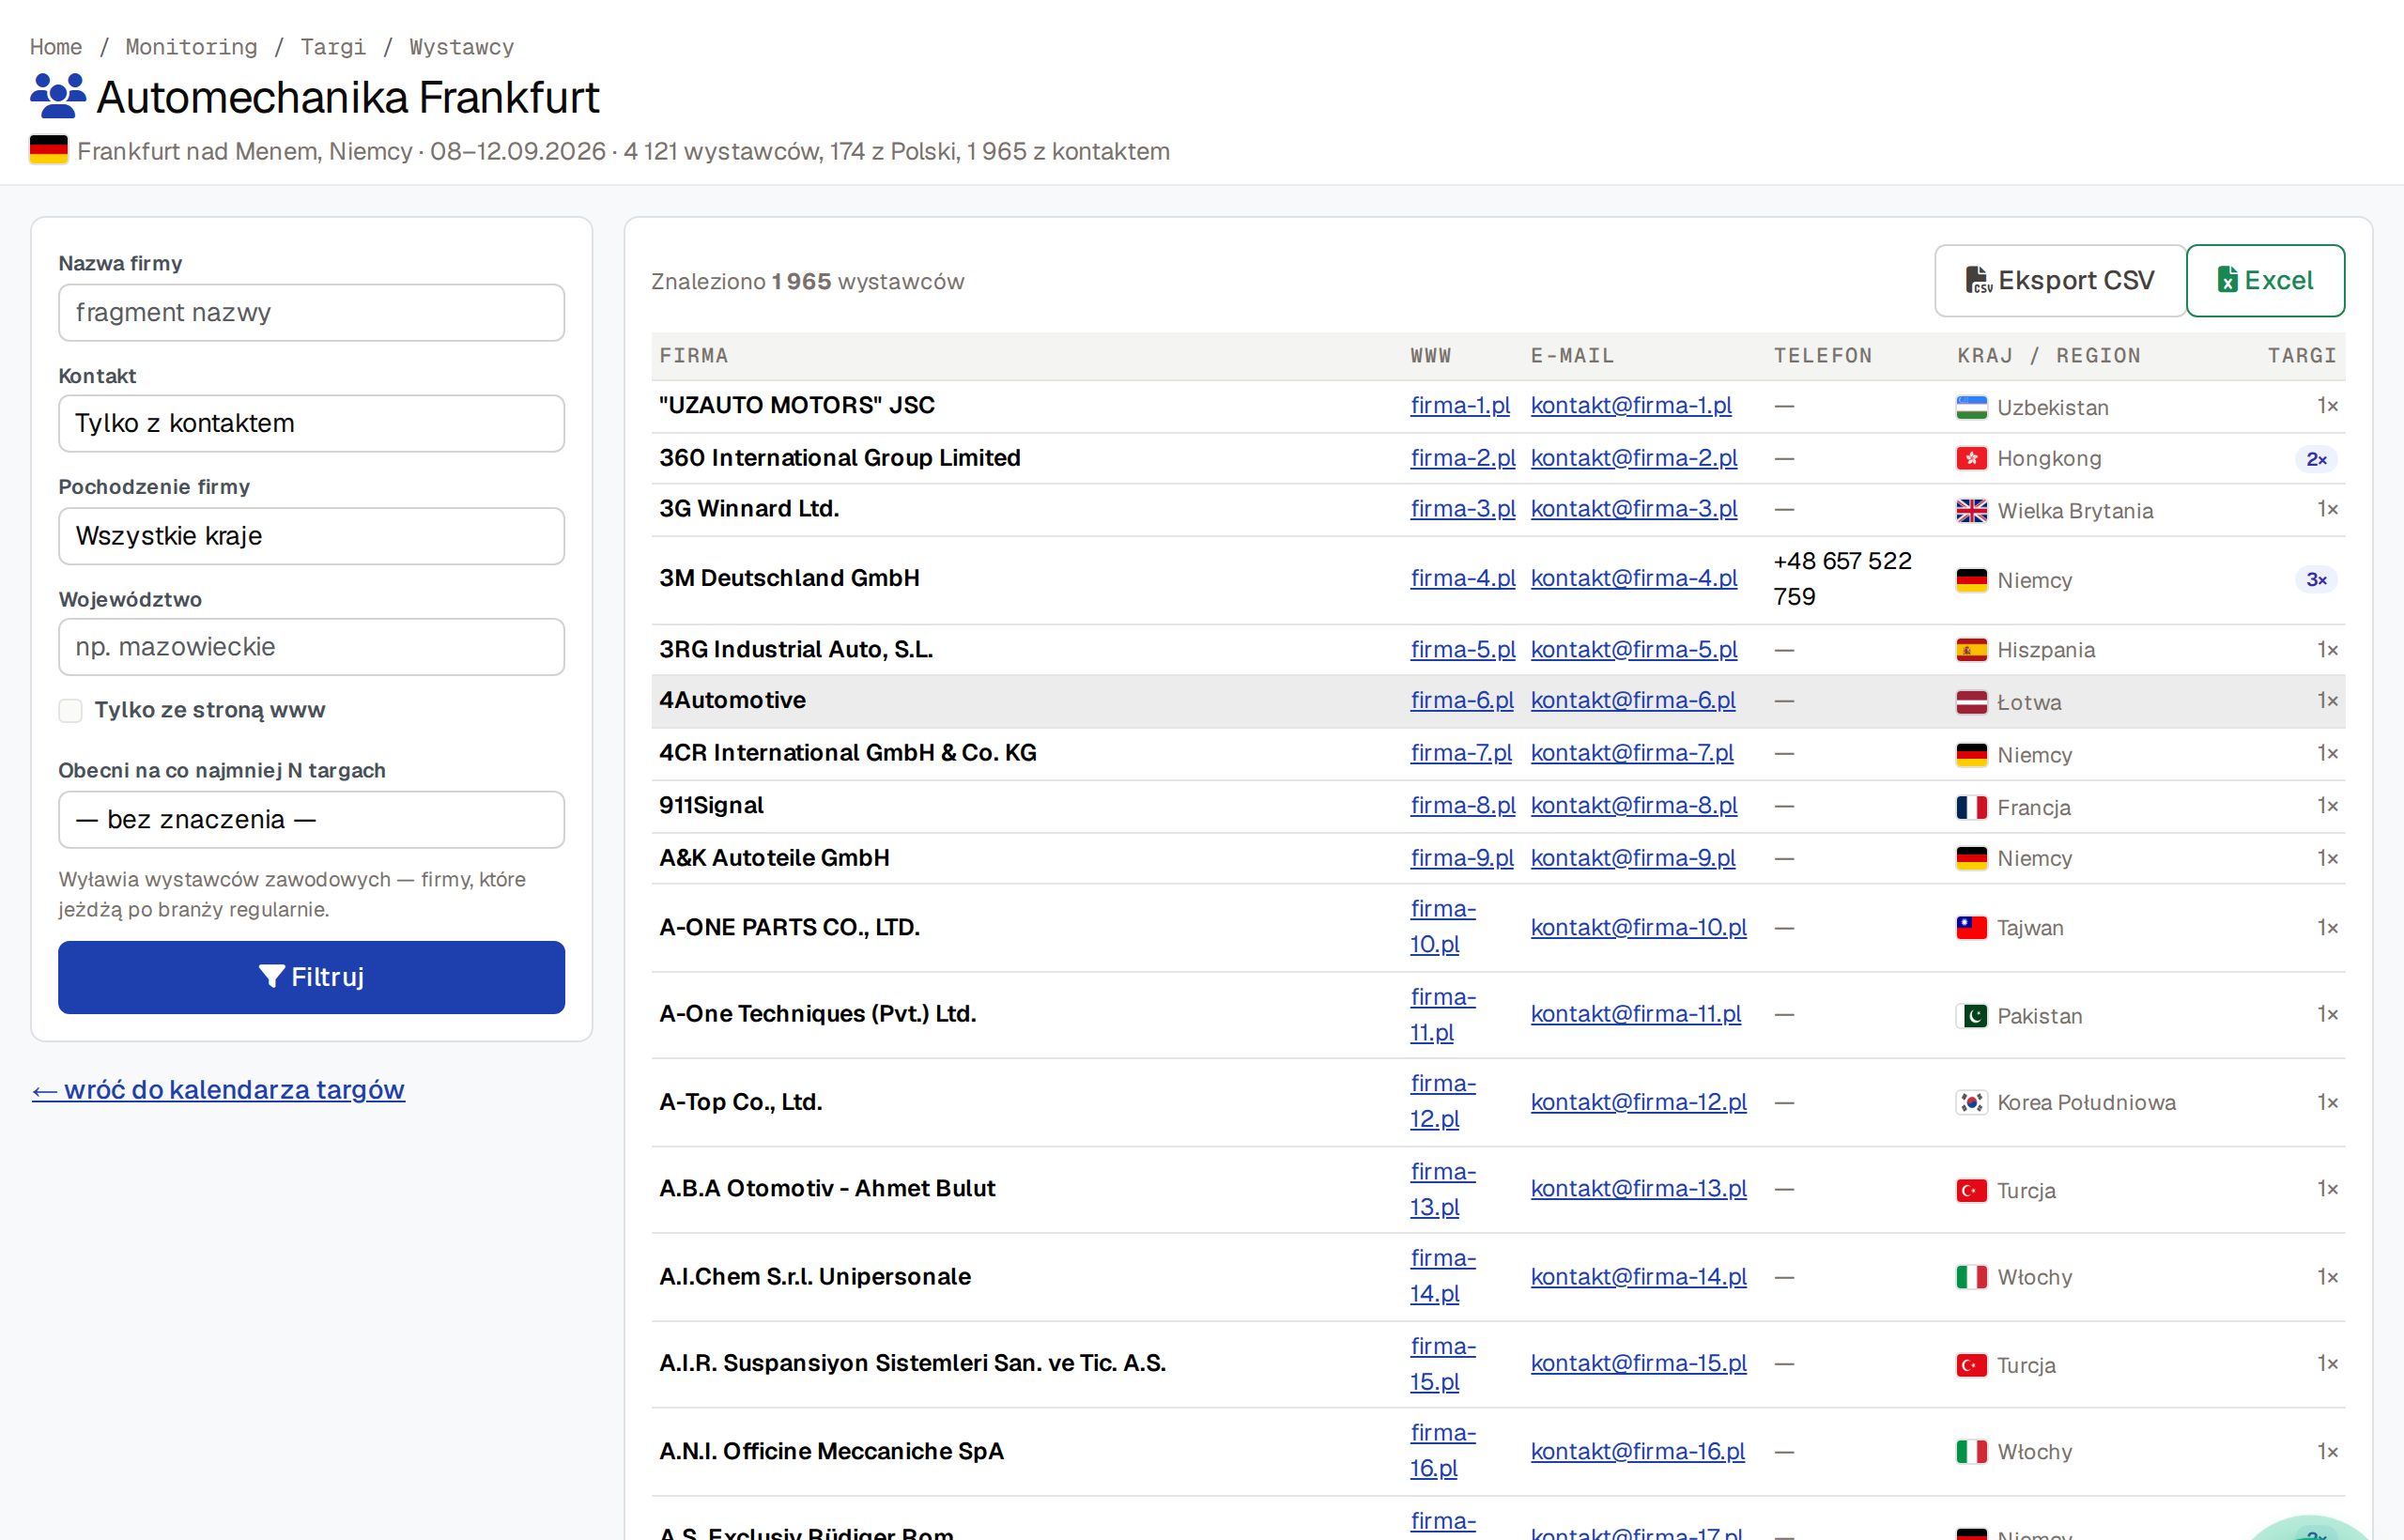
Task: Open the Kontakt dropdown
Action: [x=311, y=423]
